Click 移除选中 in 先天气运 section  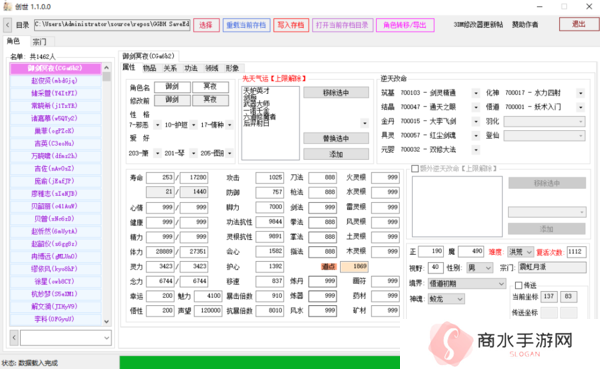(336, 93)
